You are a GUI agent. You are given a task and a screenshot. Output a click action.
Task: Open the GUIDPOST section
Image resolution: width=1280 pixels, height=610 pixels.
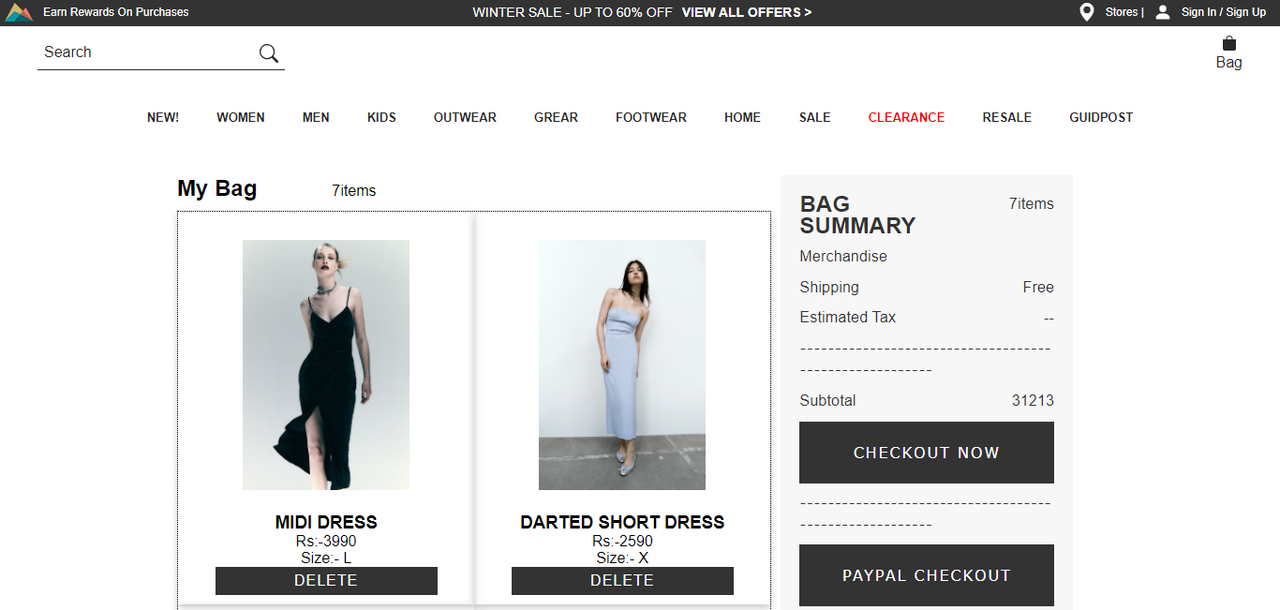(1101, 117)
